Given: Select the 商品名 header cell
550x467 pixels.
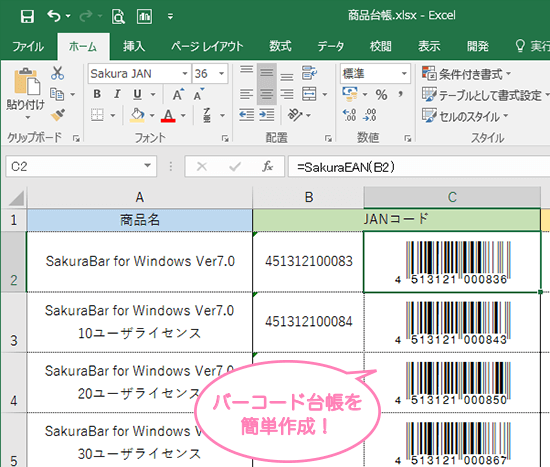Looking at the screenshot, I should [140, 220].
